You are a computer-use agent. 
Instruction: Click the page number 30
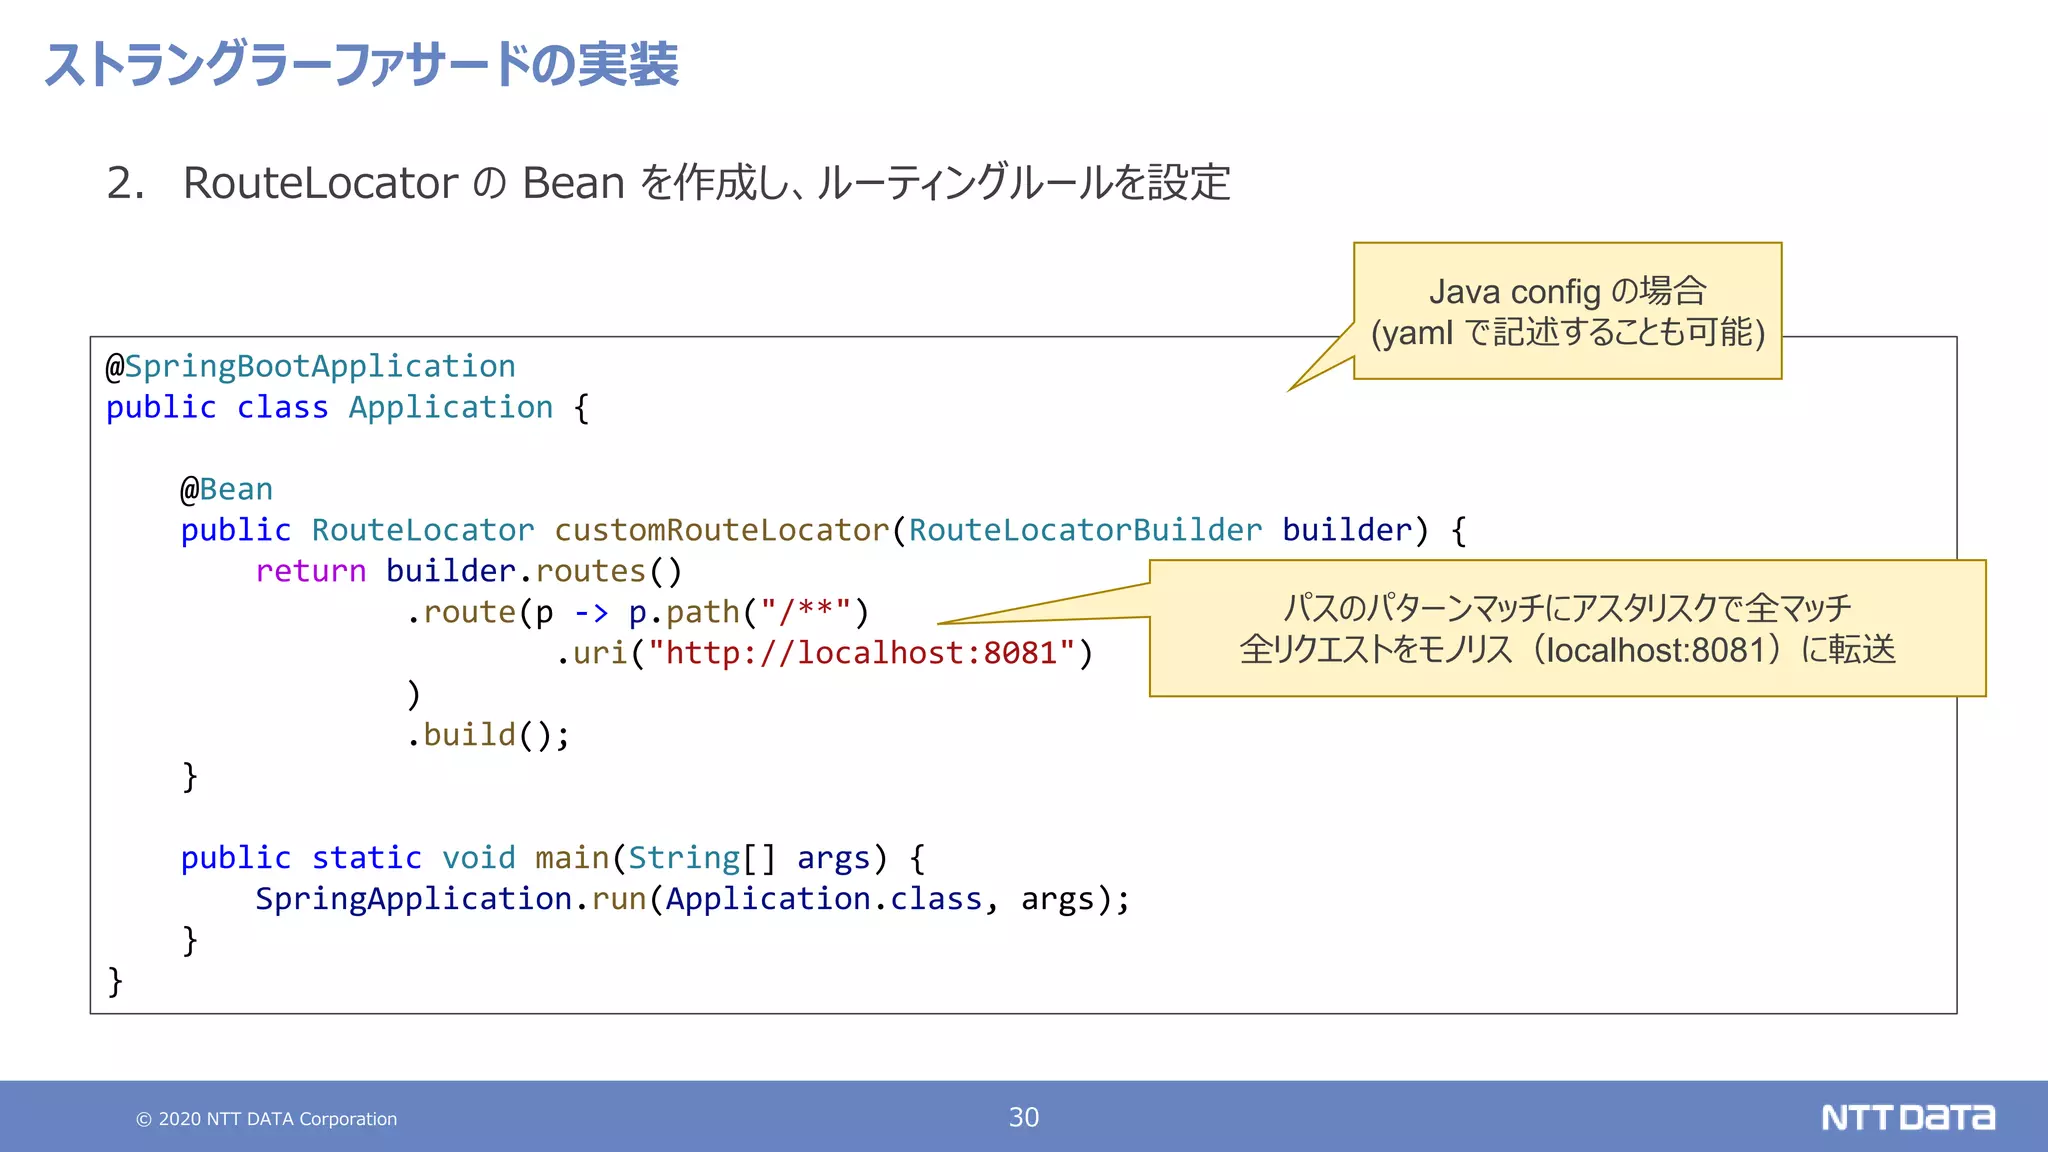click(x=1023, y=1117)
